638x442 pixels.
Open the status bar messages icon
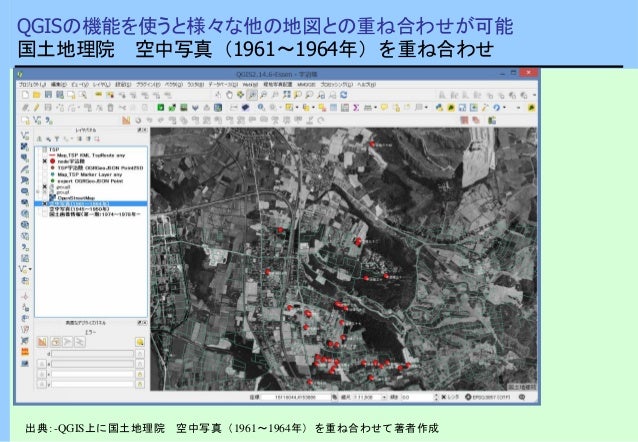[522, 397]
